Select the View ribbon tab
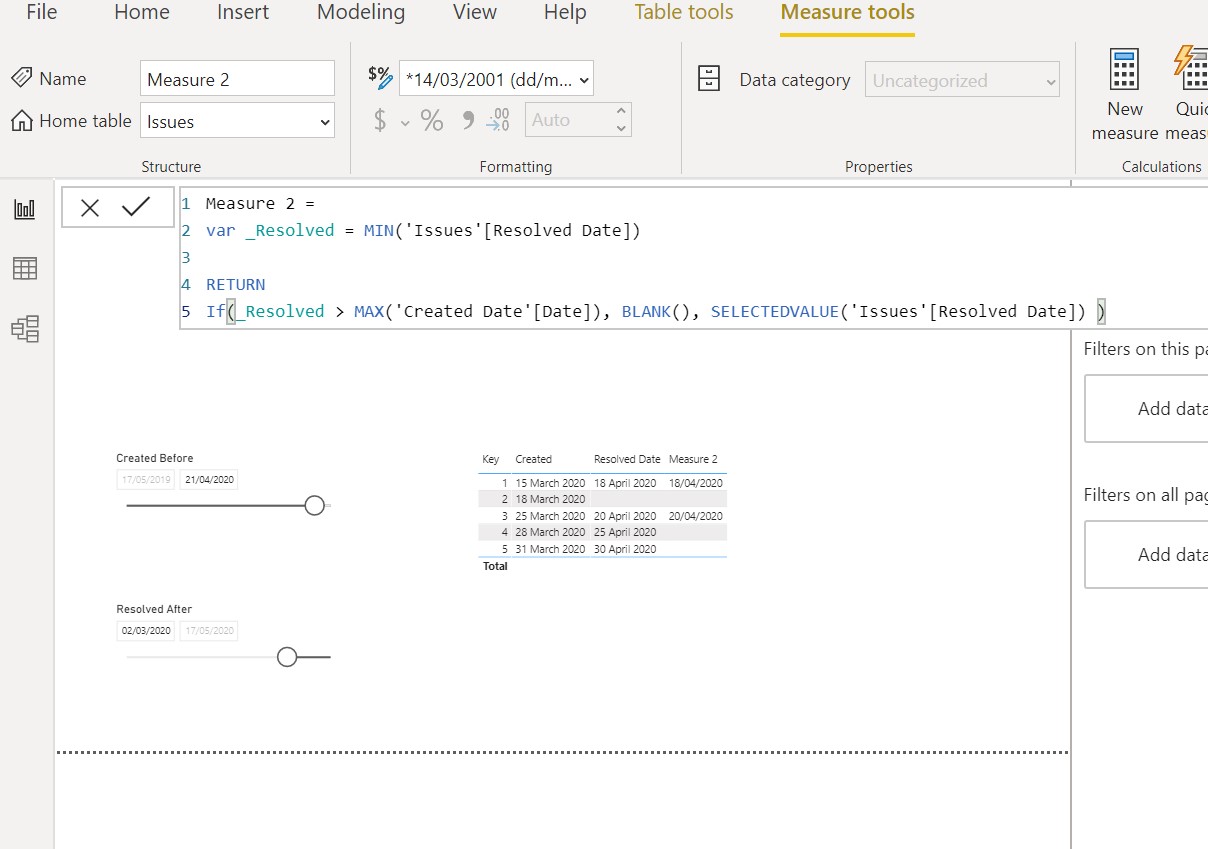Screen dimensions: 1208x849 [475, 13]
